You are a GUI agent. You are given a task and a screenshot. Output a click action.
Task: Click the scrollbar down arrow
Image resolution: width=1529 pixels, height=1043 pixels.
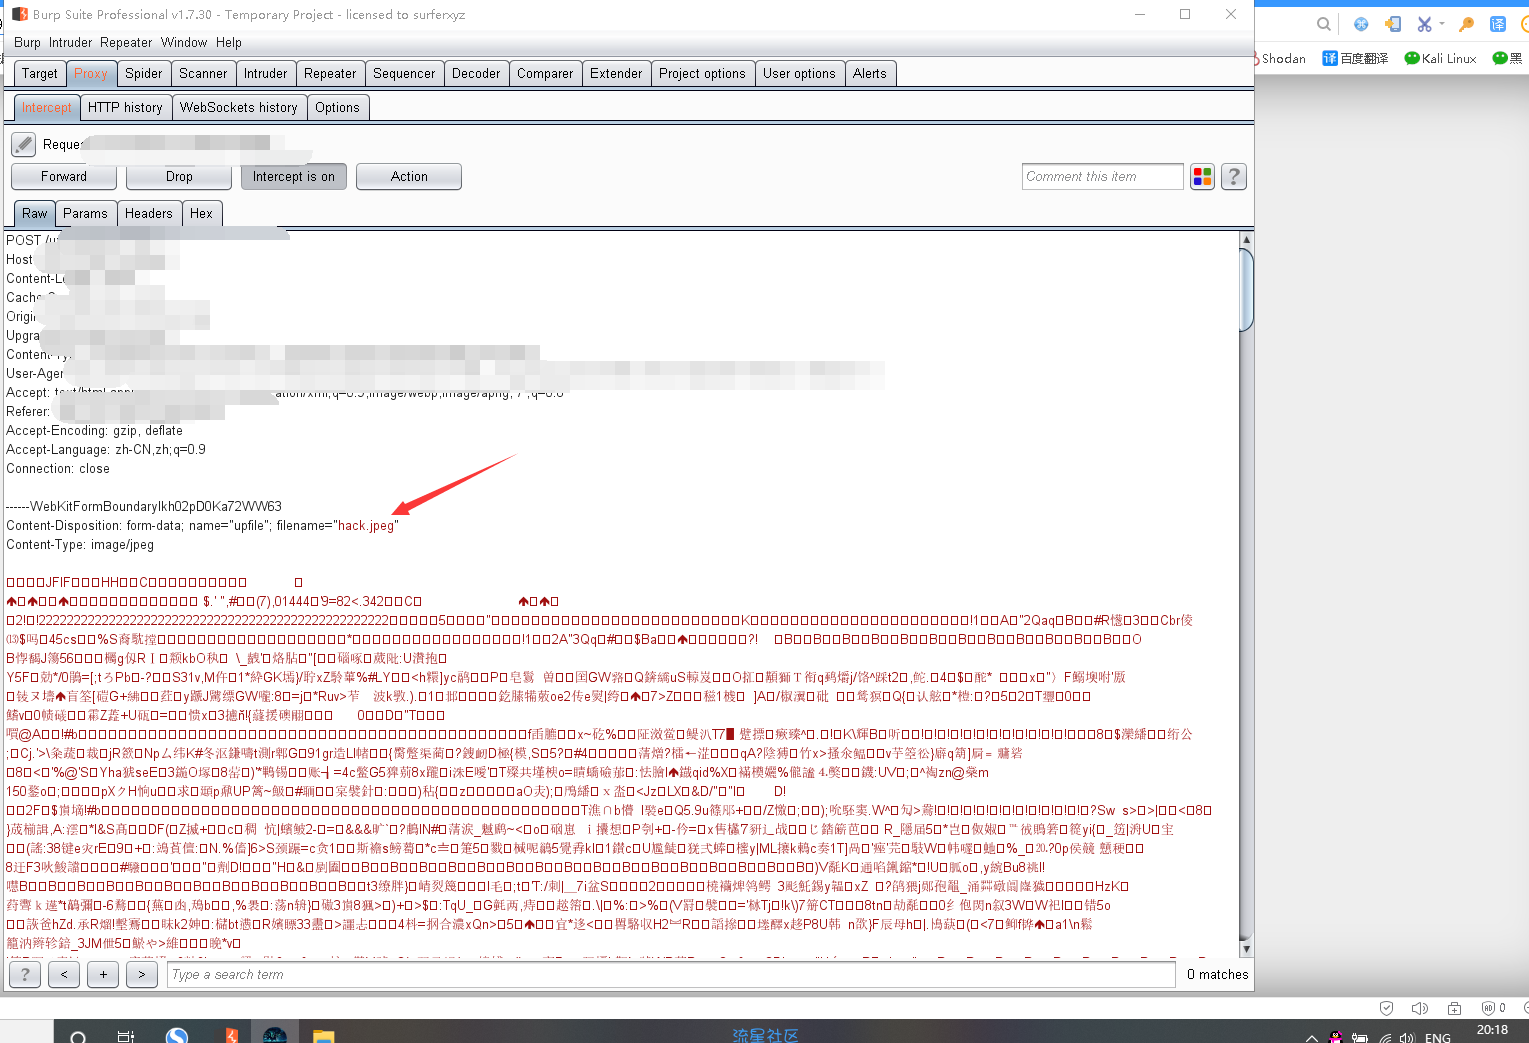1246,948
